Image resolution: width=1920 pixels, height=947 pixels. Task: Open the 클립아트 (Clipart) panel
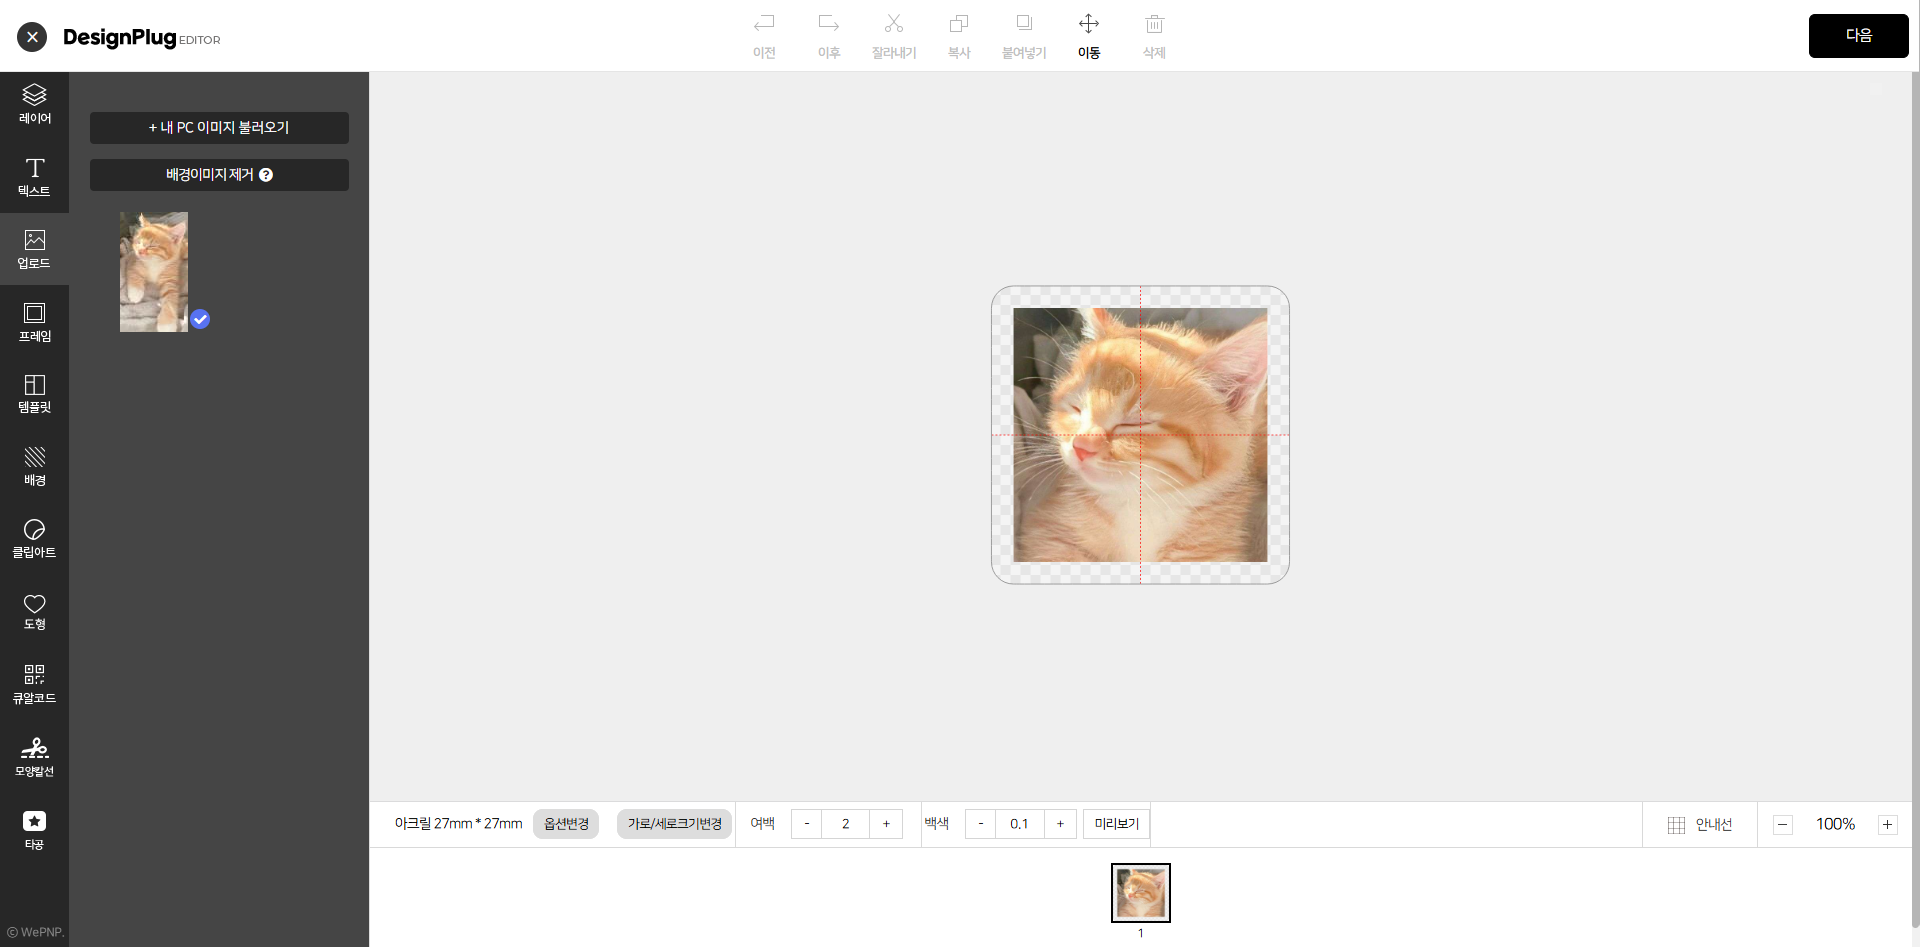(34, 538)
